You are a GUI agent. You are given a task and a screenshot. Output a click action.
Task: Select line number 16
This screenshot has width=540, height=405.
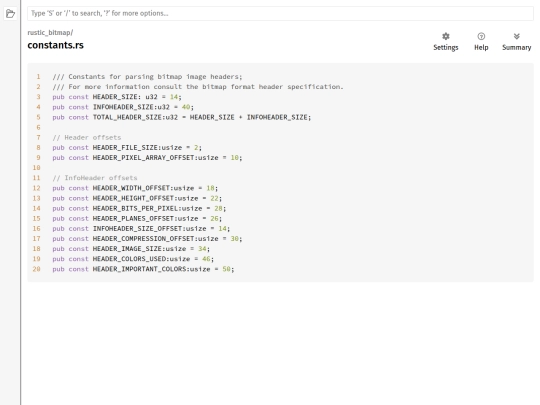pyautogui.click(x=37, y=228)
